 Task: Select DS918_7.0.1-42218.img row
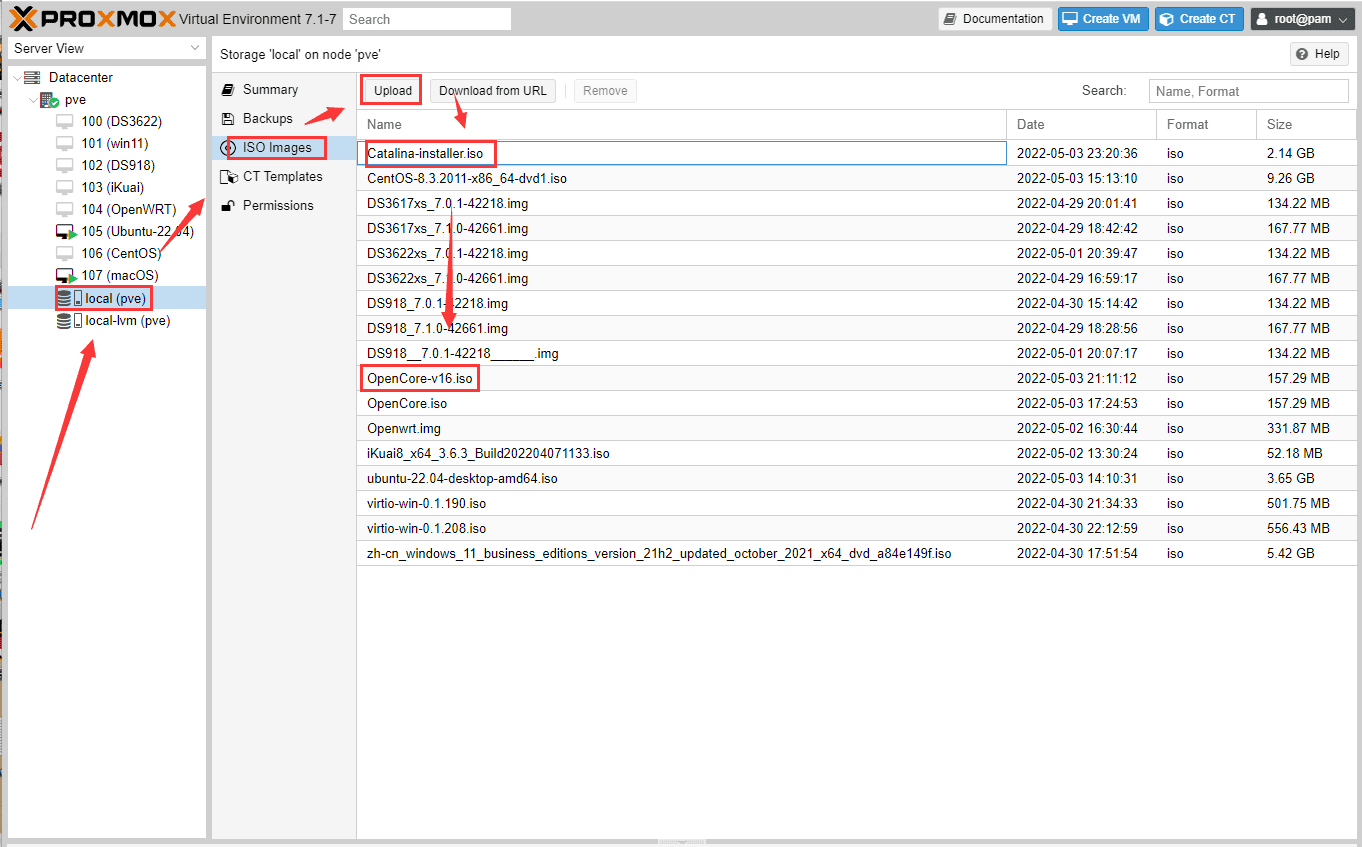click(856, 303)
